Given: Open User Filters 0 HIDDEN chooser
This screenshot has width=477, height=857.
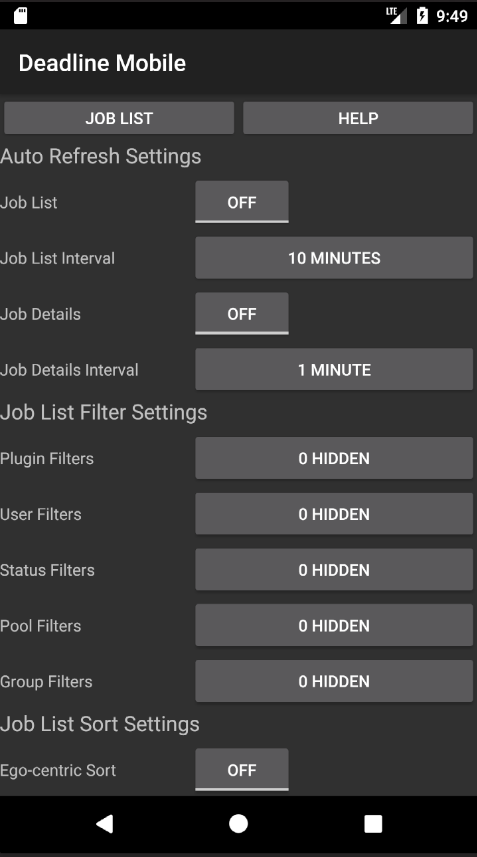Looking at the screenshot, I should tap(334, 514).
